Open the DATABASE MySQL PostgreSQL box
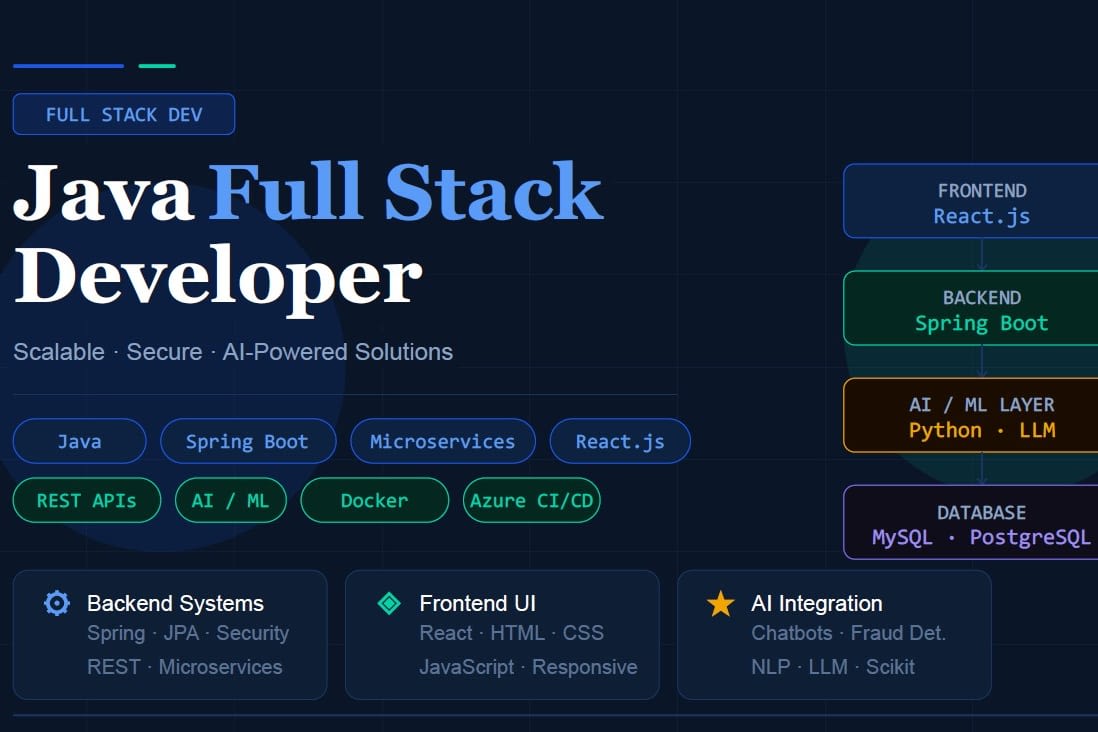 [x=971, y=523]
